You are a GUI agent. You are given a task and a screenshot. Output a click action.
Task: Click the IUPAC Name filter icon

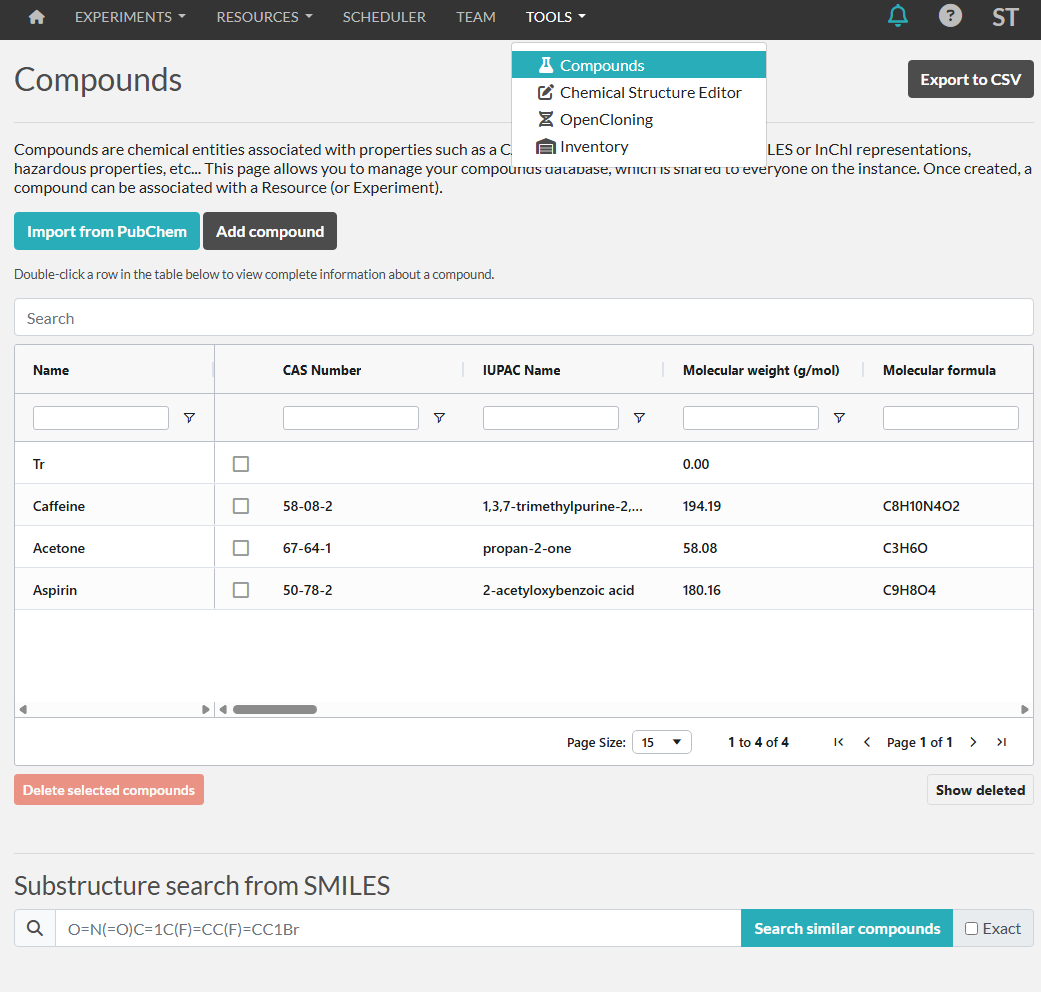click(x=639, y=418)
